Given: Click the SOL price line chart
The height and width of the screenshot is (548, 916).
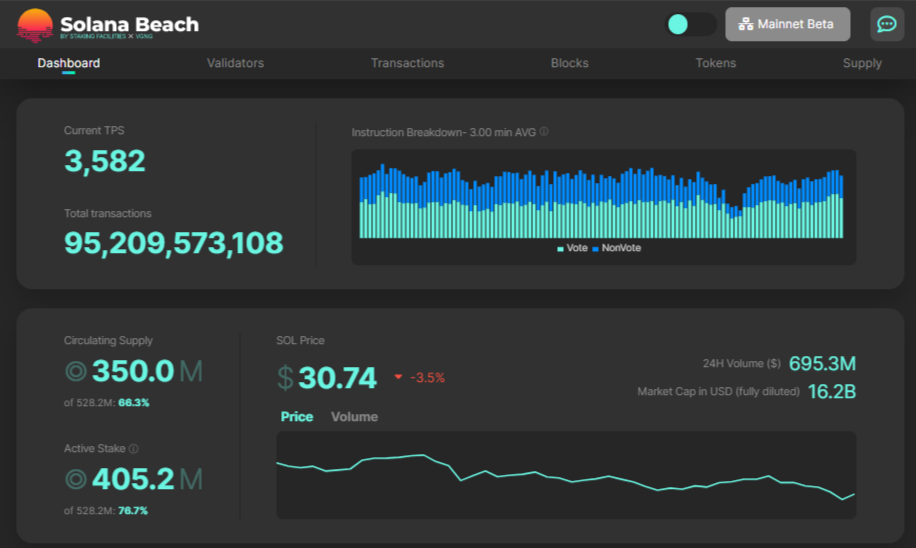Looking at the screenshot, I should point(566,476).
